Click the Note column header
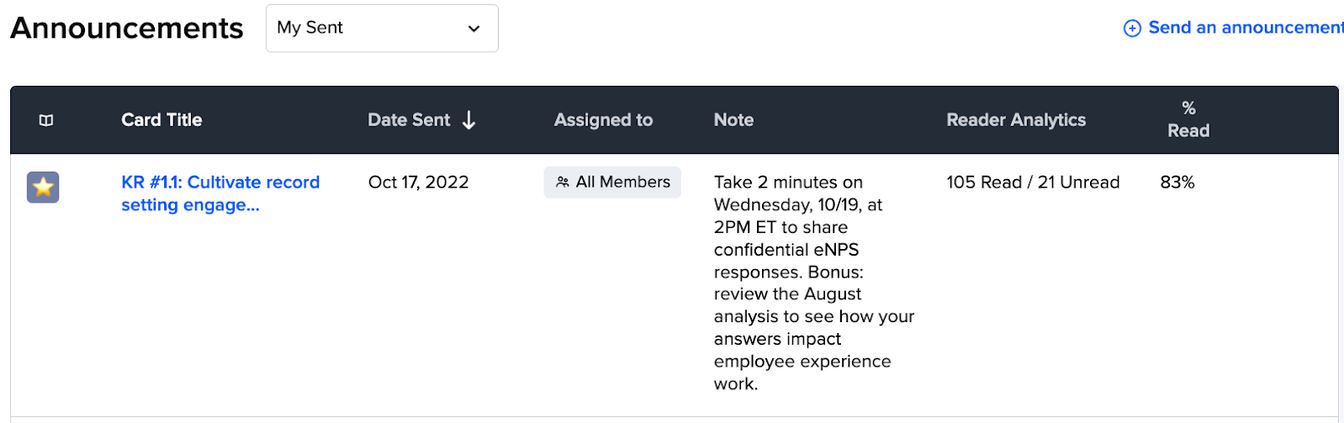This screenshot has height=423, width=1344. tap(734, 120)
